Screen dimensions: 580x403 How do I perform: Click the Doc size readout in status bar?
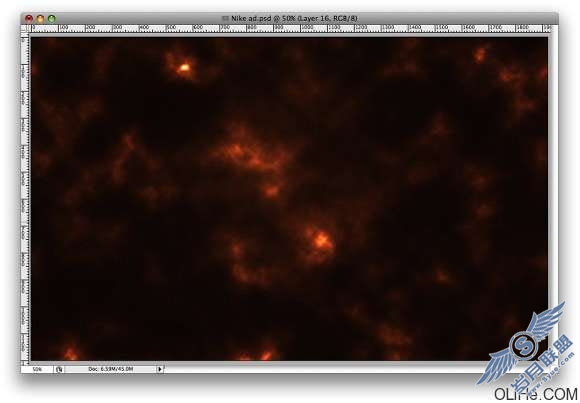pyautogui.click(x=110, y=369)
